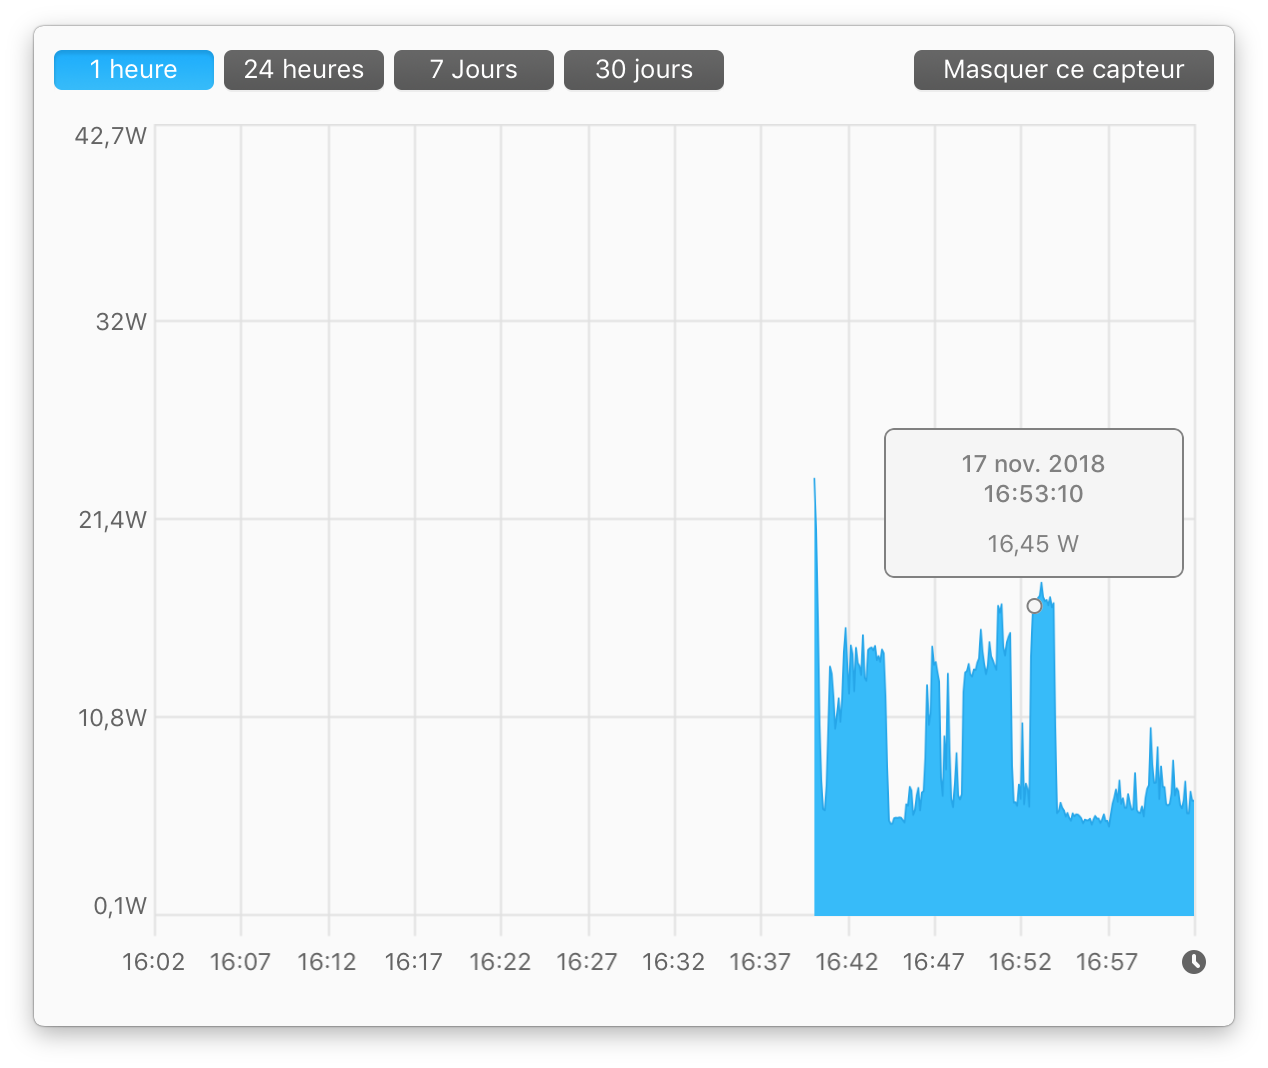This screenshot has width=1268, height=1068.
Task: Click the tooltip showing 16,45 W
Action: 1033,544
